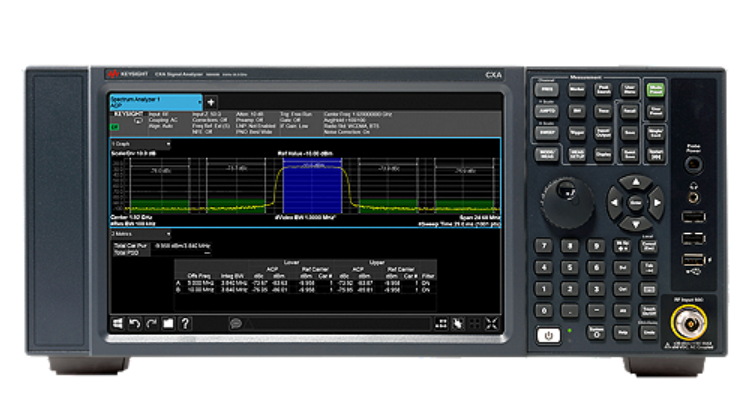Image resolution: width=750 pixels, height=407 pixels.
Task: Push the Help key on keypad
Action: point(622,333)
